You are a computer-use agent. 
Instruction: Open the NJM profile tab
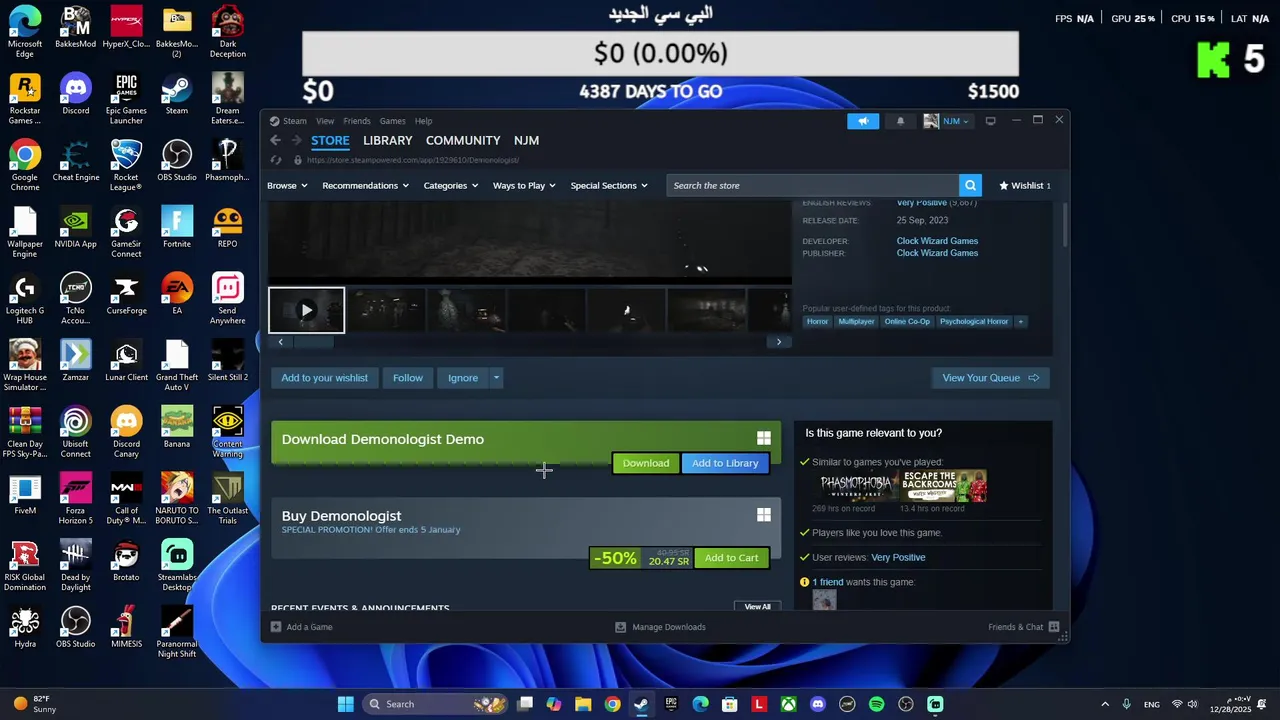coord(526,141)
